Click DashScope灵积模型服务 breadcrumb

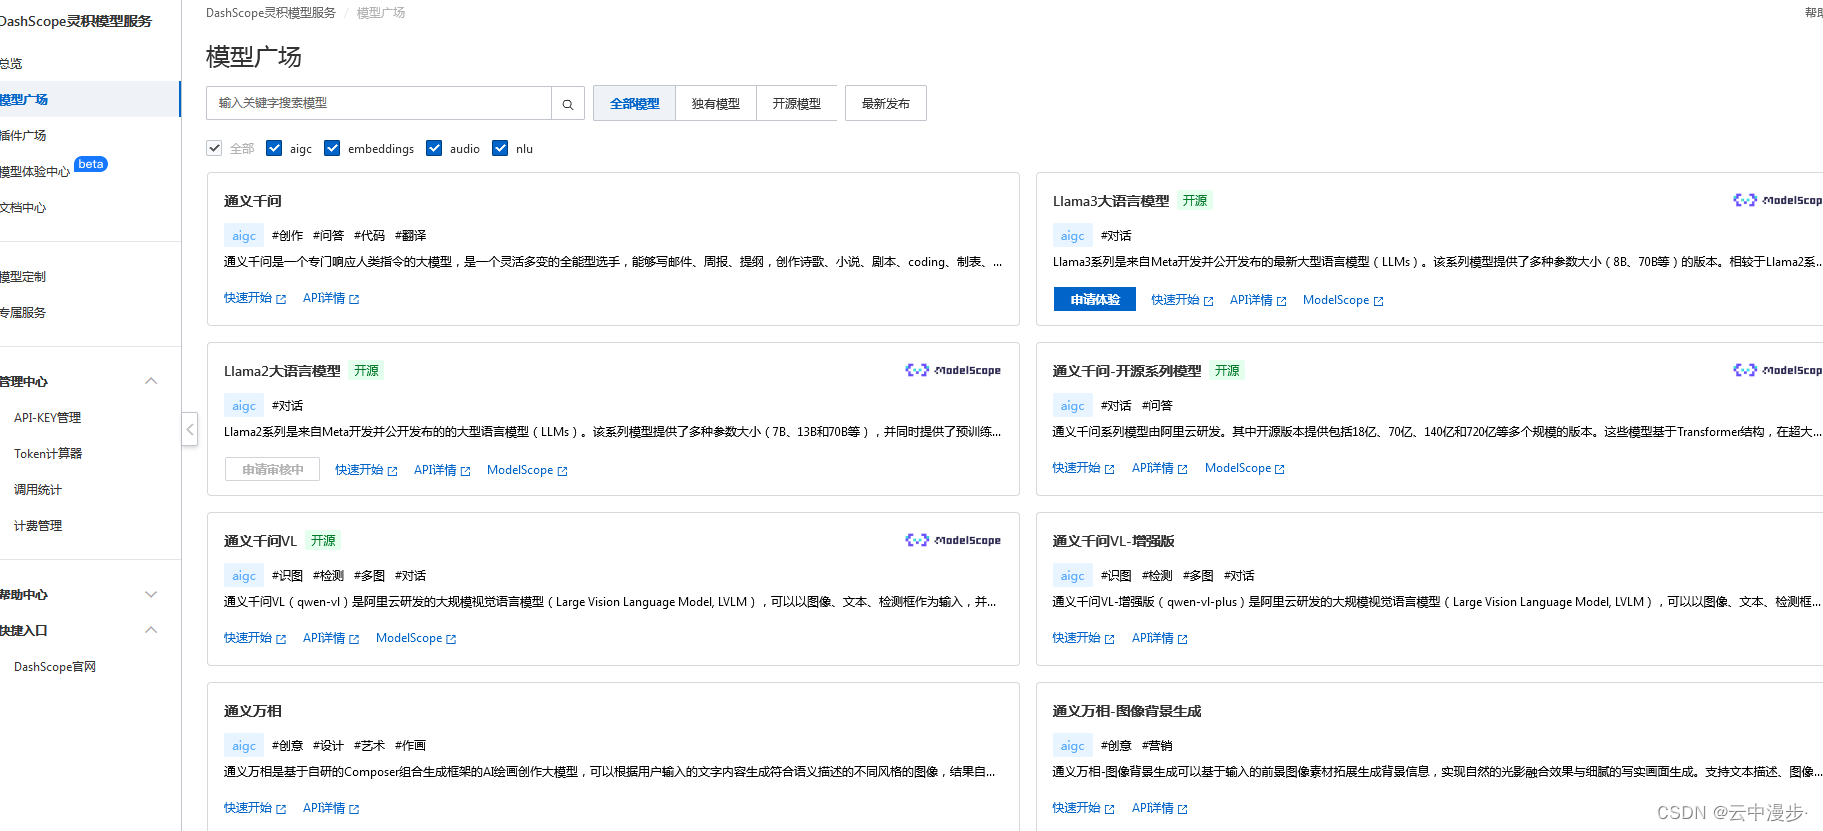(x=271, y=13)
